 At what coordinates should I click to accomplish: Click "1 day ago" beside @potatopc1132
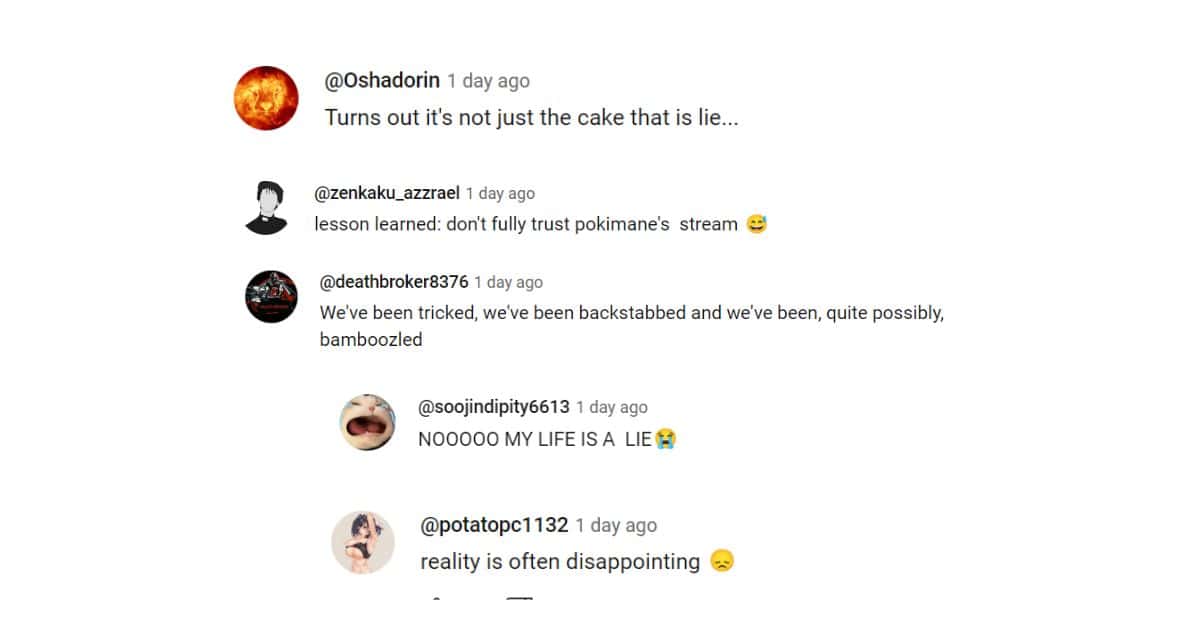(616, 525)
